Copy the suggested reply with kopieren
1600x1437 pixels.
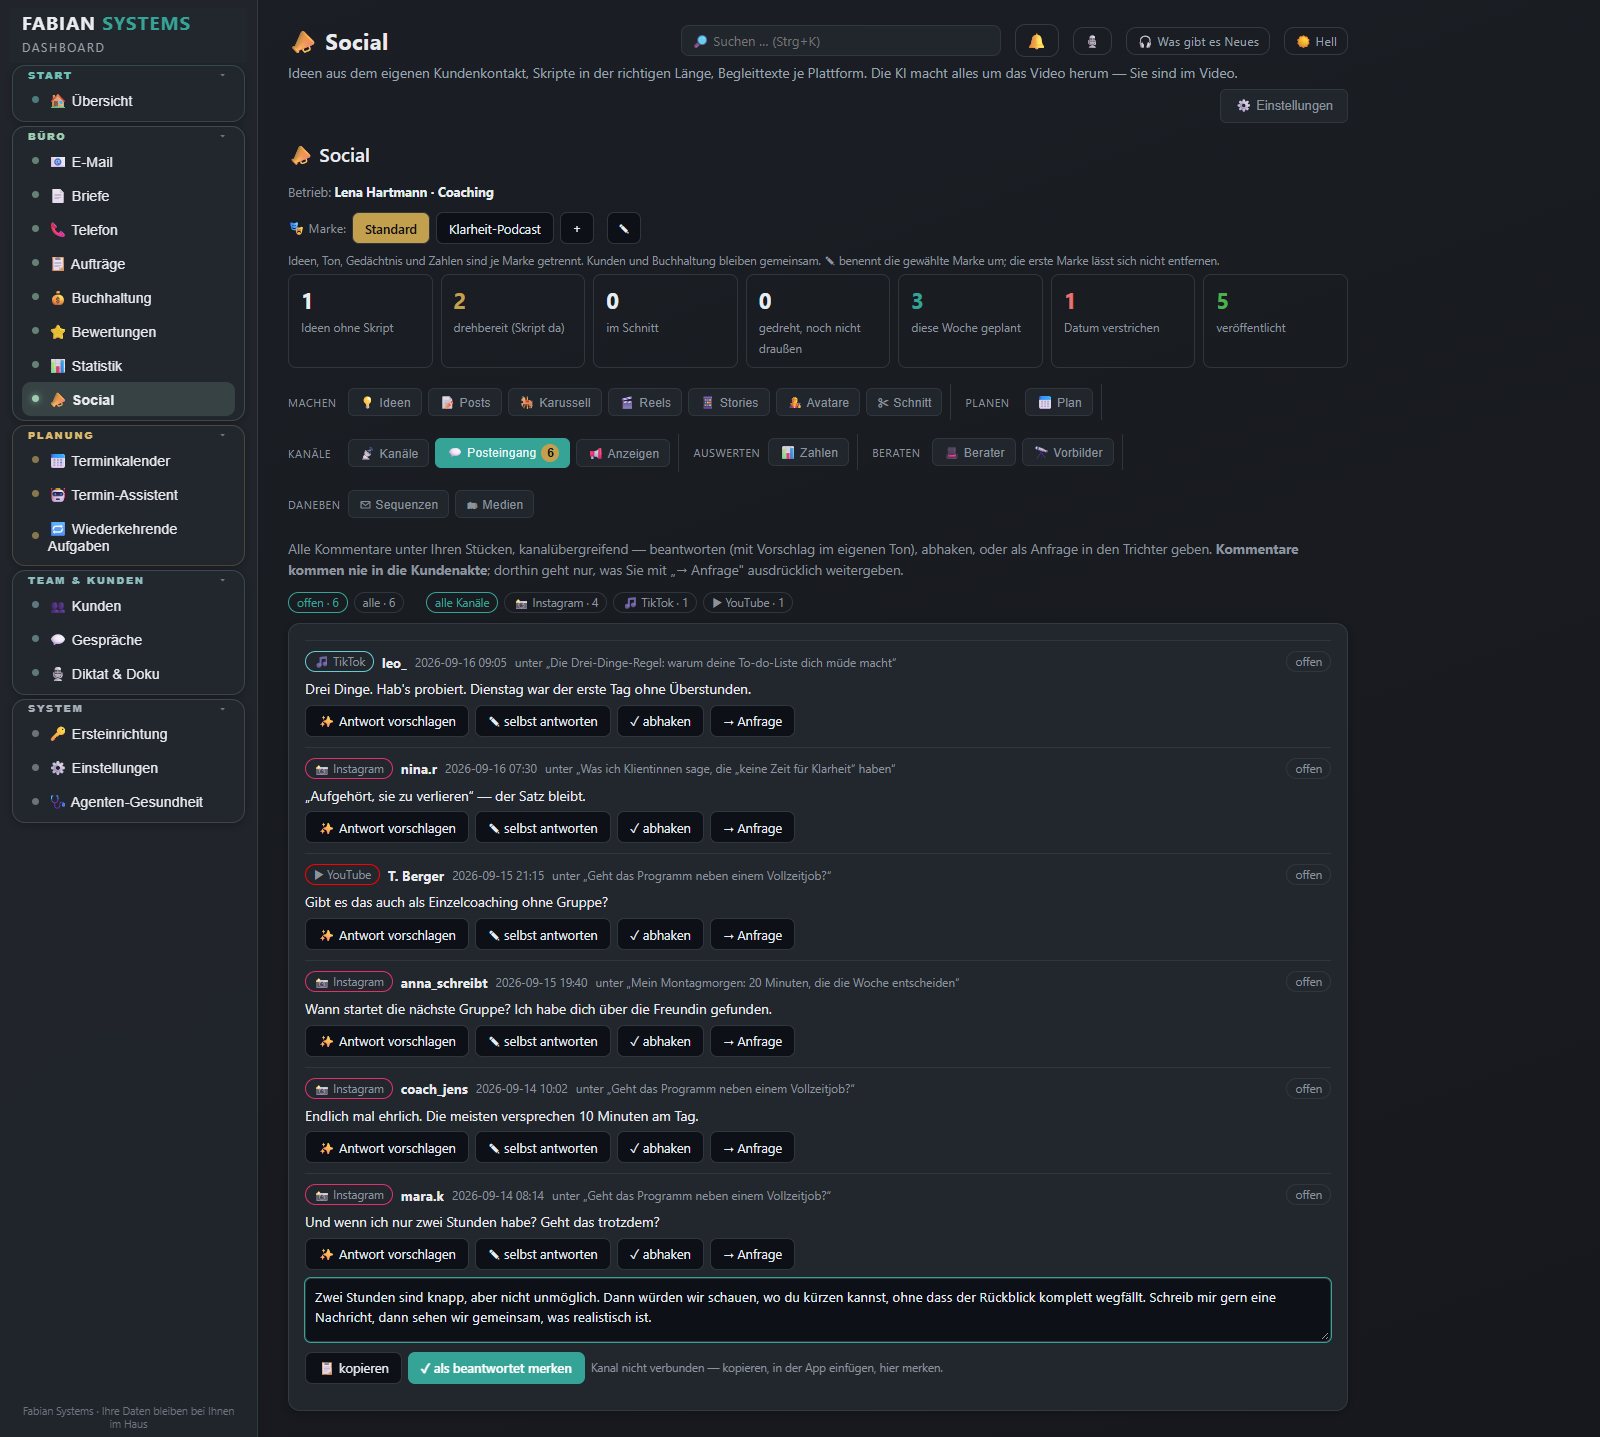pyautogui.click(x=353, y=1368)
